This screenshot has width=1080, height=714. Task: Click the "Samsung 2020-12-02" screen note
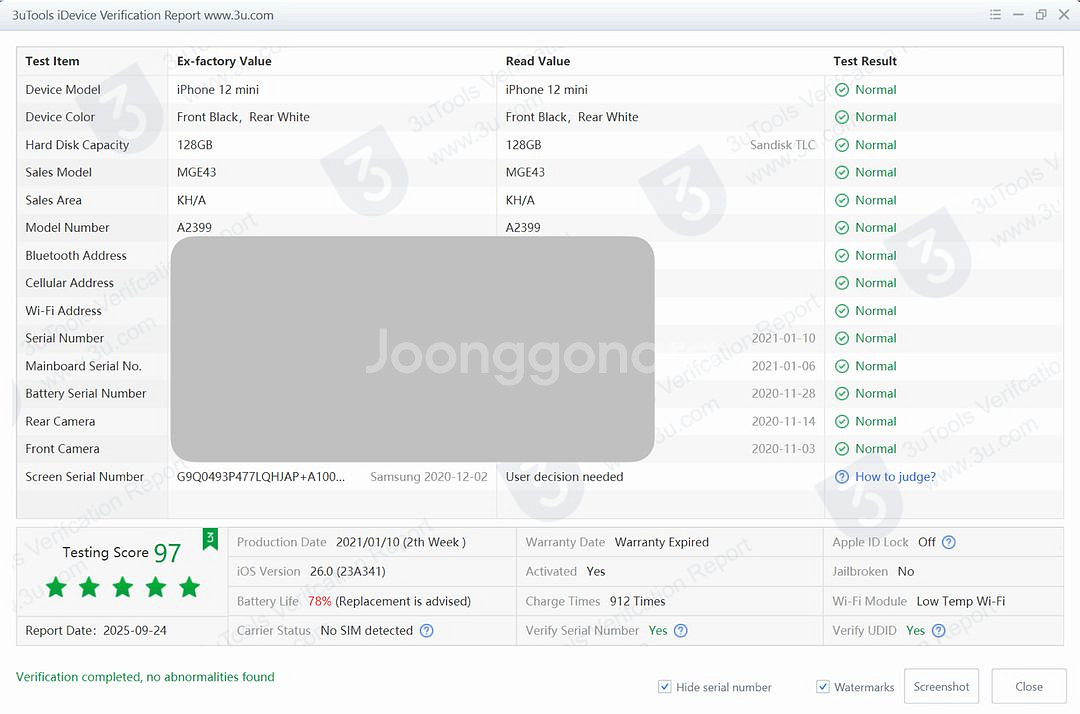point(428,476)
